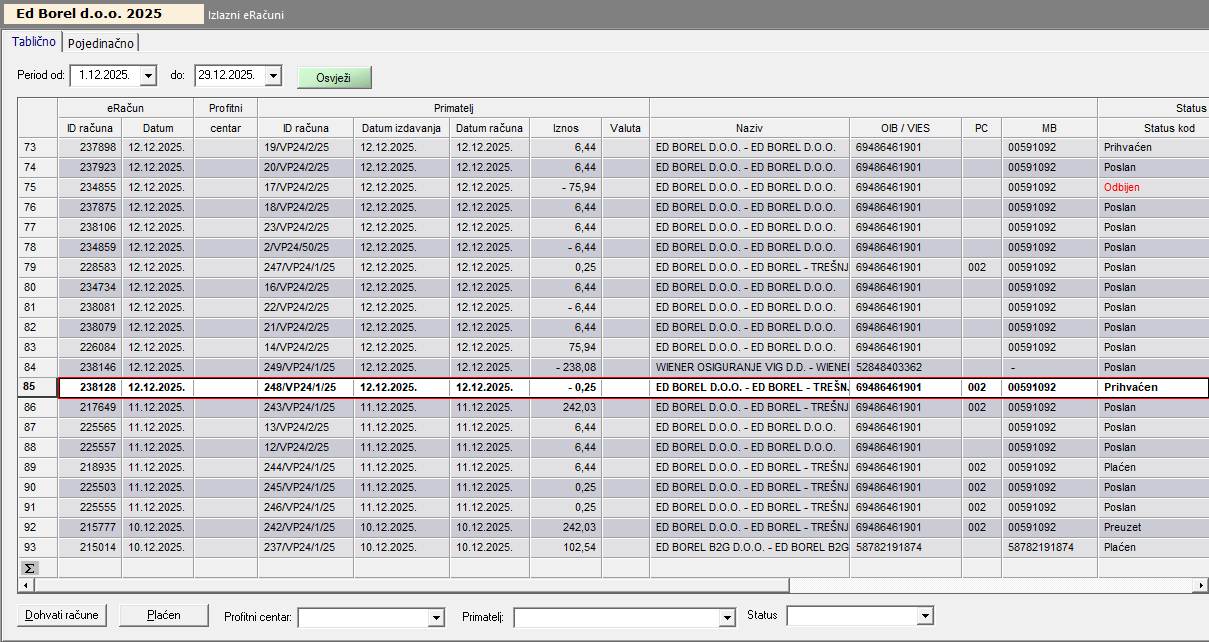Click the Plaćen button at the bottom
The height and width of the screenshot is (642, 1209).
point(164,615)
